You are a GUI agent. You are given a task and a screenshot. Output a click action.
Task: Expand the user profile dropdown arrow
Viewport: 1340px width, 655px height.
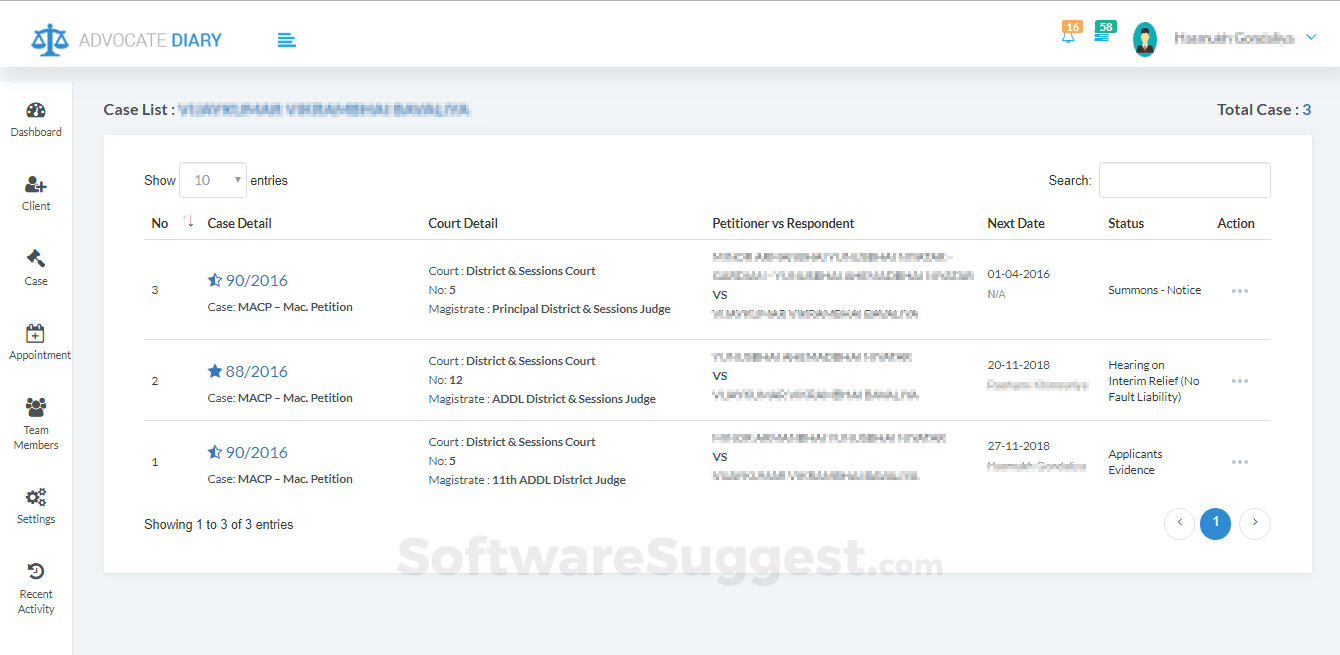1312,38
